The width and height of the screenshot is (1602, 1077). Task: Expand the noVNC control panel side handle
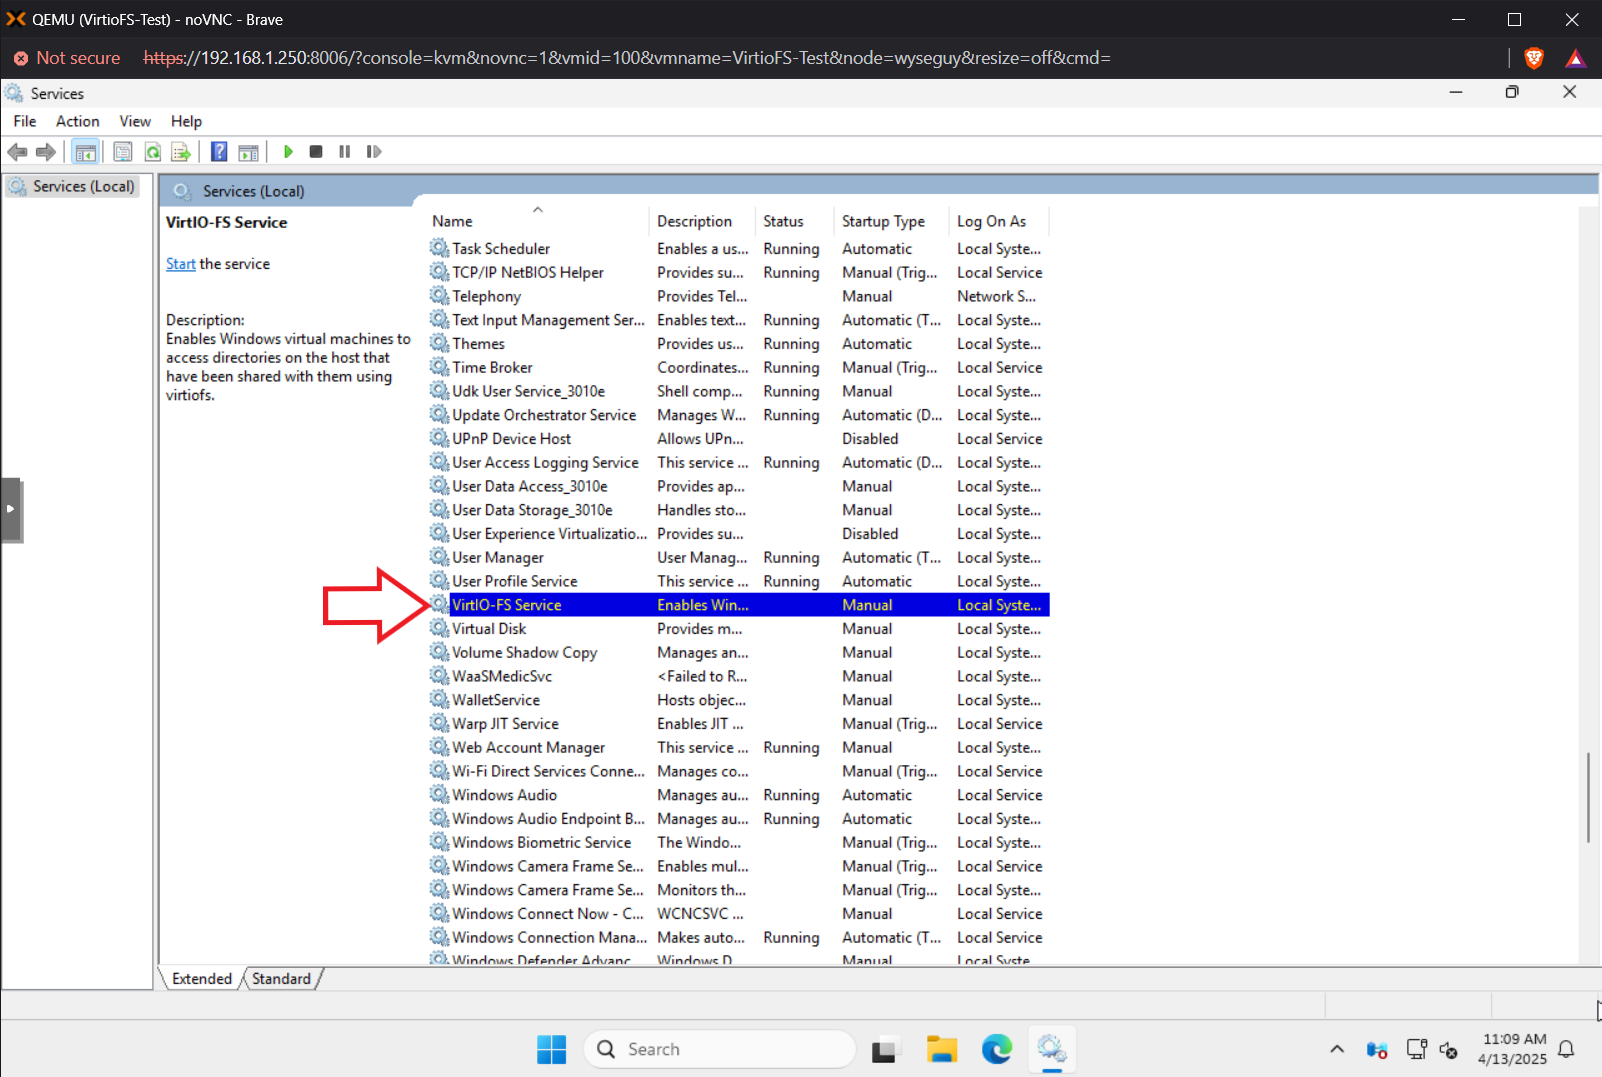pyautogui.click(x=11, y=509)
